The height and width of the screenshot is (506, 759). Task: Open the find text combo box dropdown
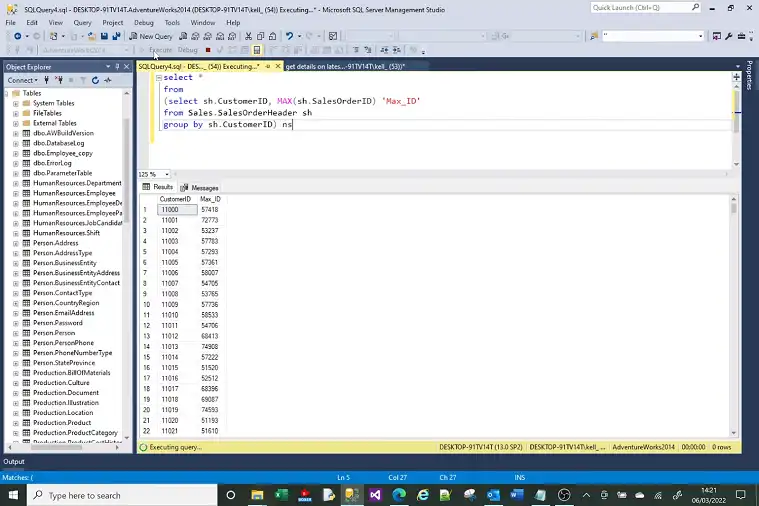pos(700,36)
